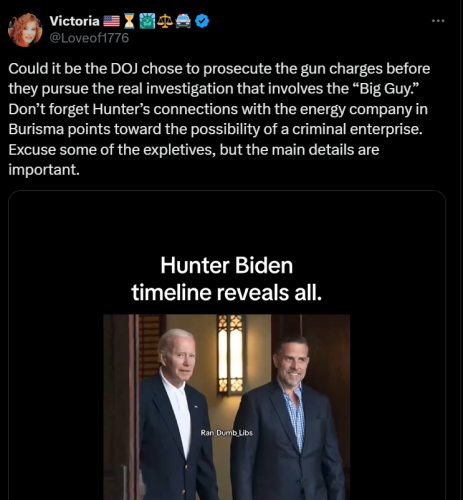Play the embedded video of two men

[x=227, y=407]
